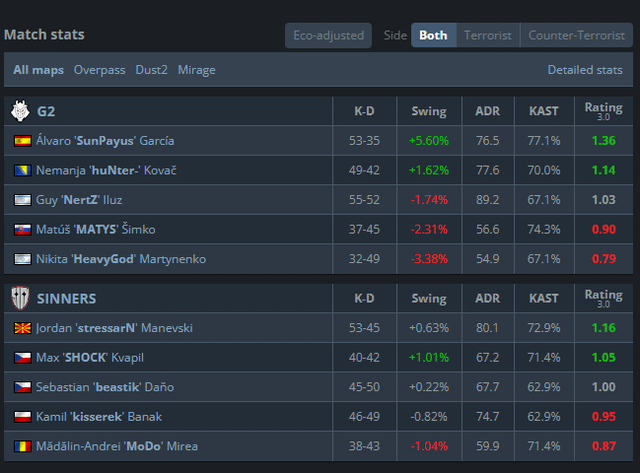Viewport: 640px width, 473px height.
Task: Switch side filter to Counter-Terrorist
Action: click(x=575, y=36)
